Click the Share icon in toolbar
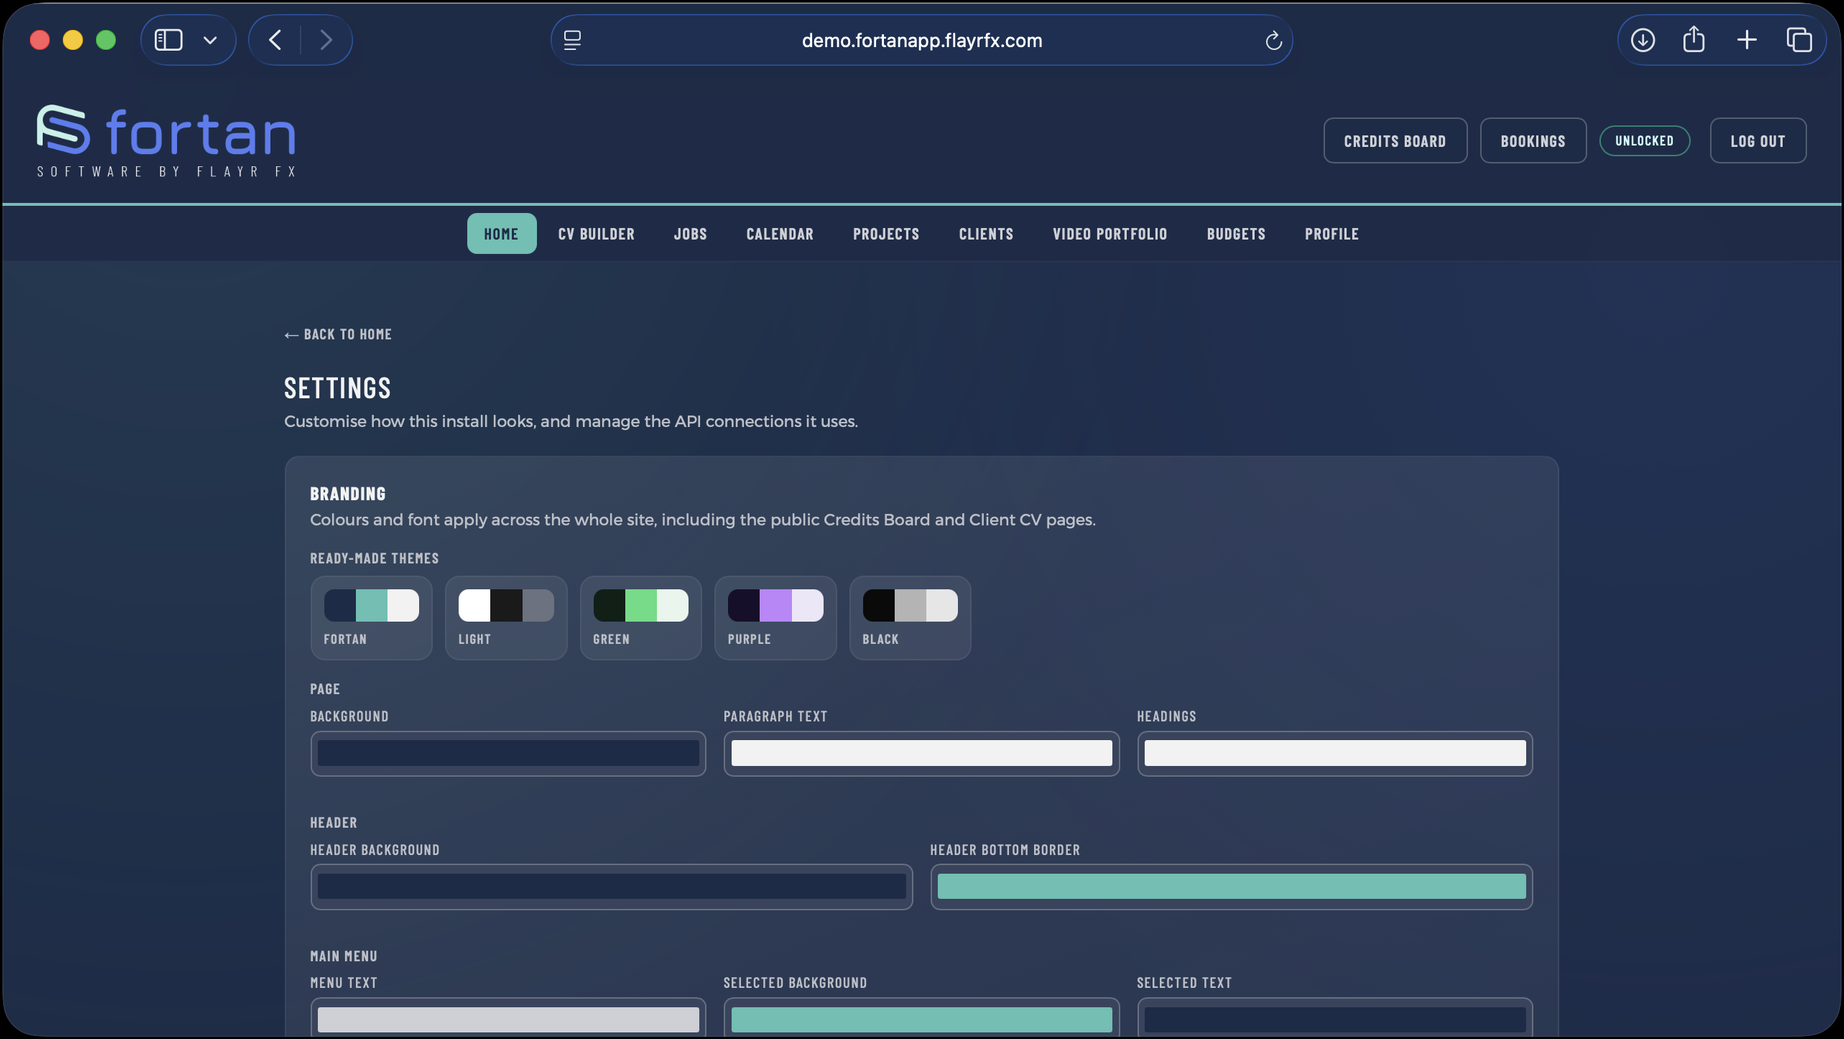Image resolution: width=1844 pixels, height=1039 pixels. 1694,40
